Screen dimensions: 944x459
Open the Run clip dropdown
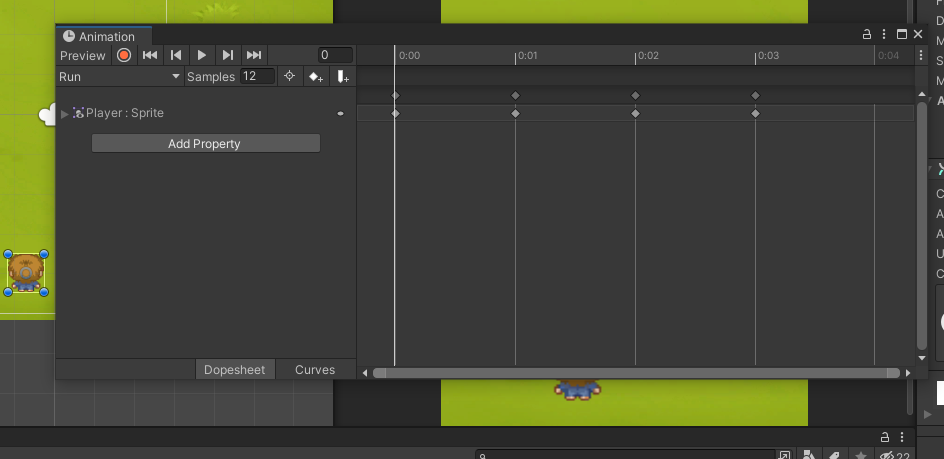pyautogui.click(x=120, y=76)
